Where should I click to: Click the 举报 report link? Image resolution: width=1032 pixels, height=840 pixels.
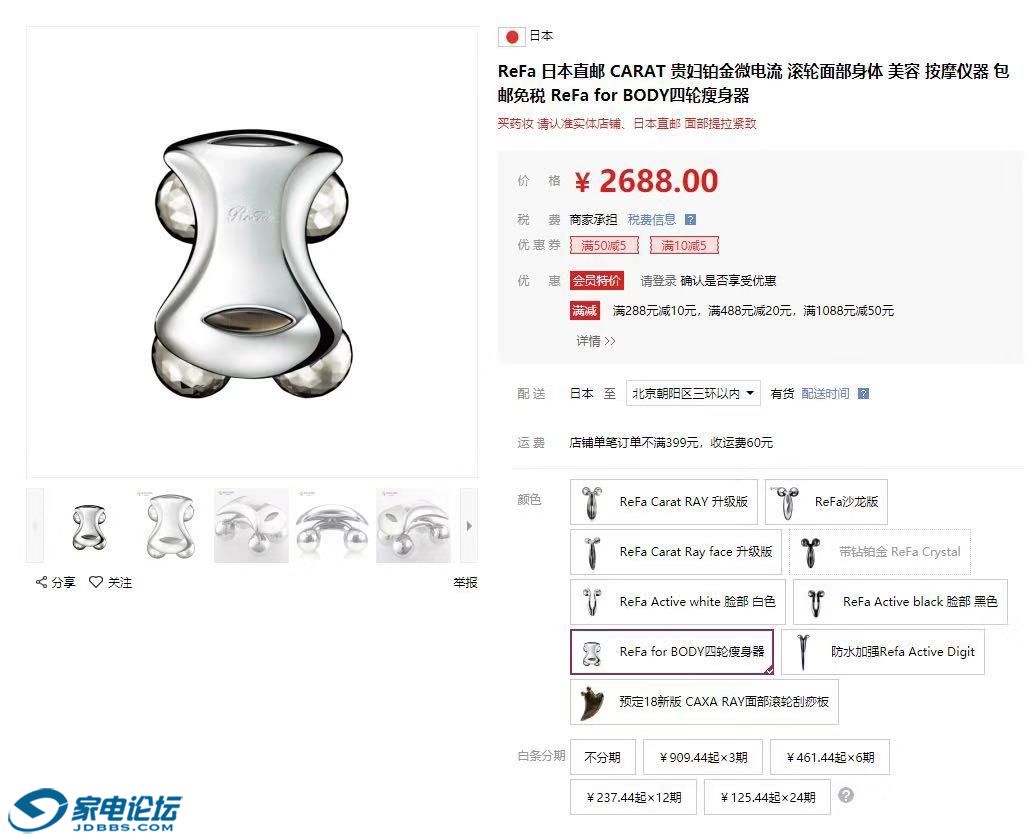[x=465, y=583]
